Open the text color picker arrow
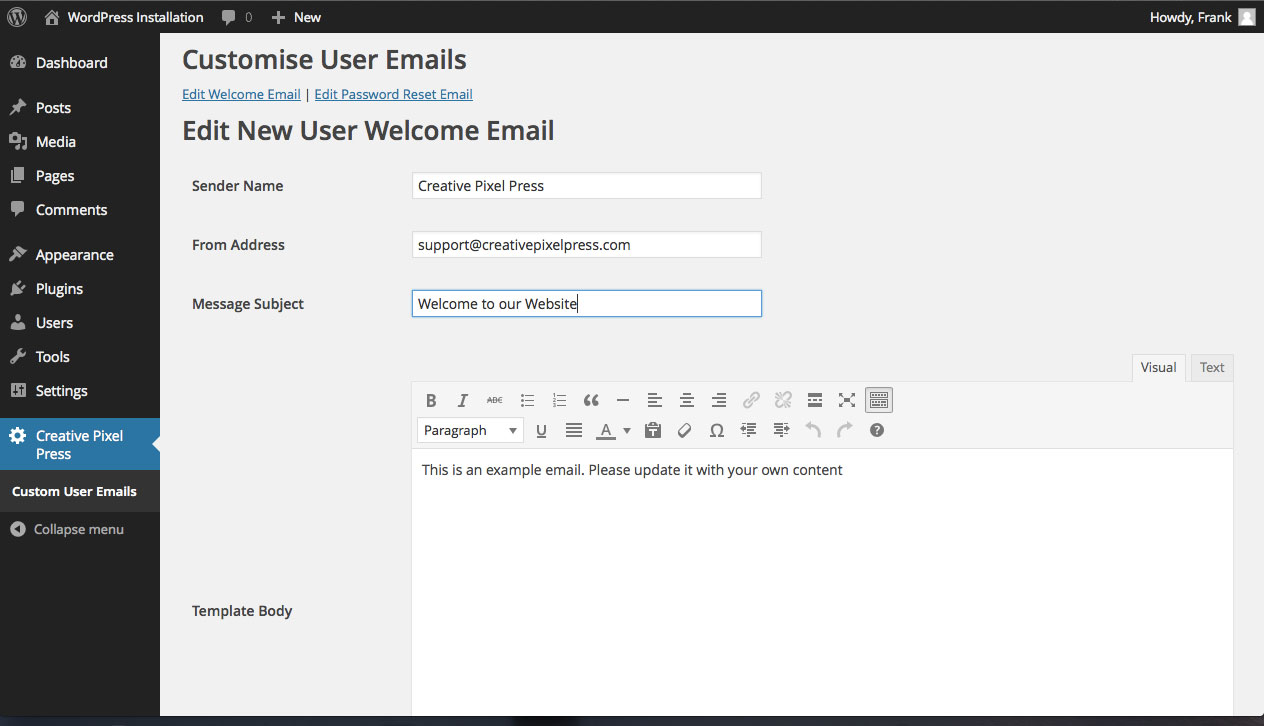 coord(627,431)
